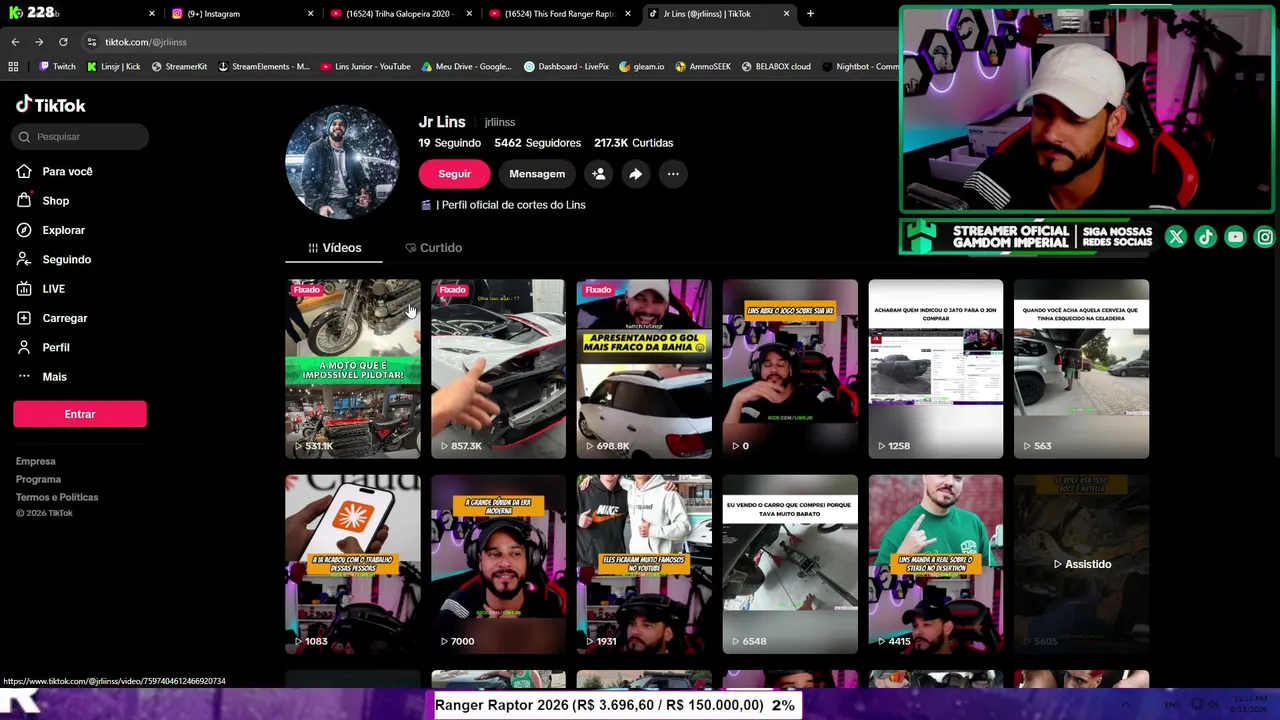Open the 'Gol mais fraco da Bahia' video
Viewport: 1280px width, 720px height.
pyautogui.click(x=644, y=369)
